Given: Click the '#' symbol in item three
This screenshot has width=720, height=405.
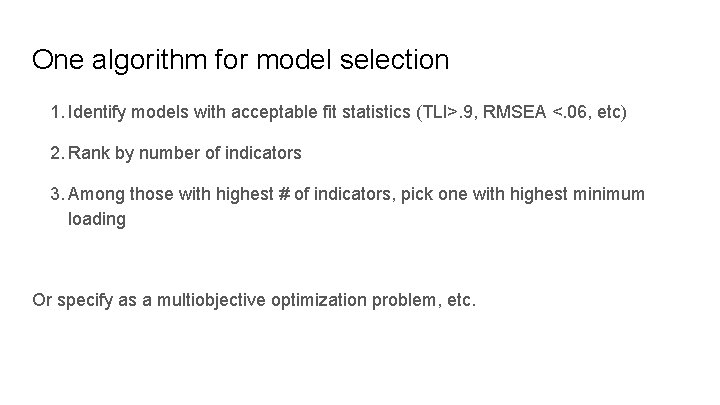Looking at the screenshot, I should pyautogui.click(x=283, y=193).
